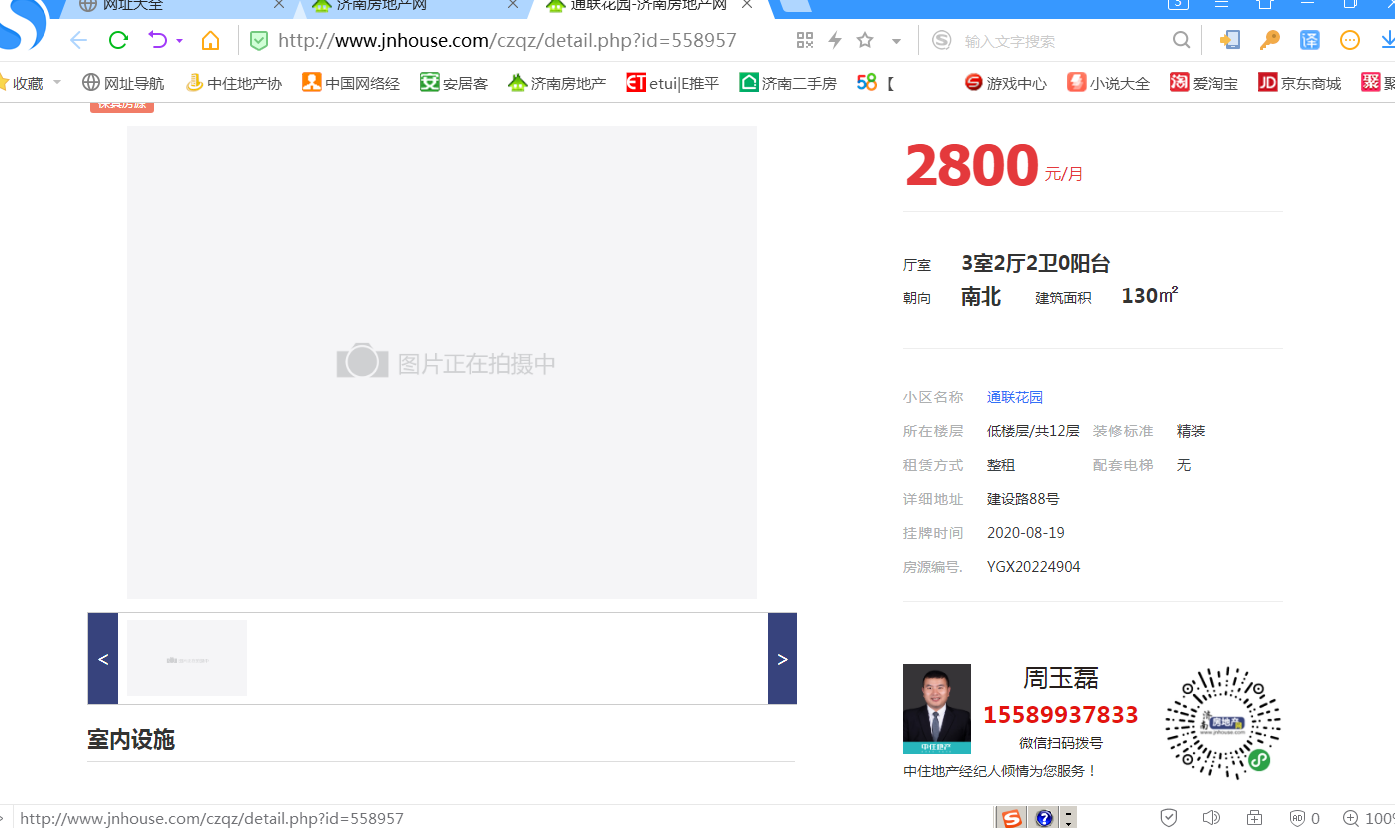Open the 通联花园 community link

(x=1014, y=398)
